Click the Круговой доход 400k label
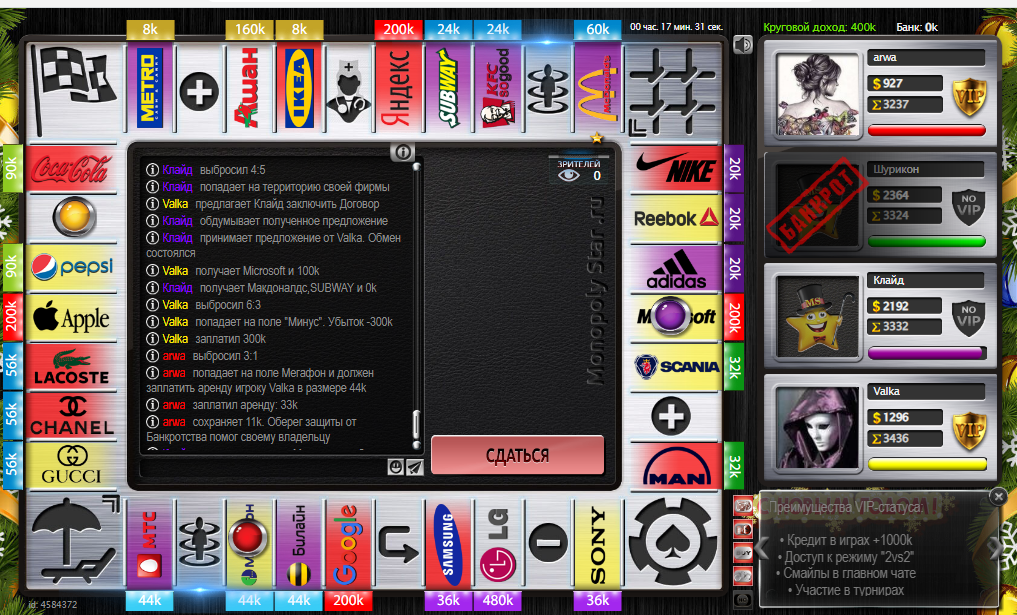The width and height of the screenshot is (1017, 615). pos(819,27)
